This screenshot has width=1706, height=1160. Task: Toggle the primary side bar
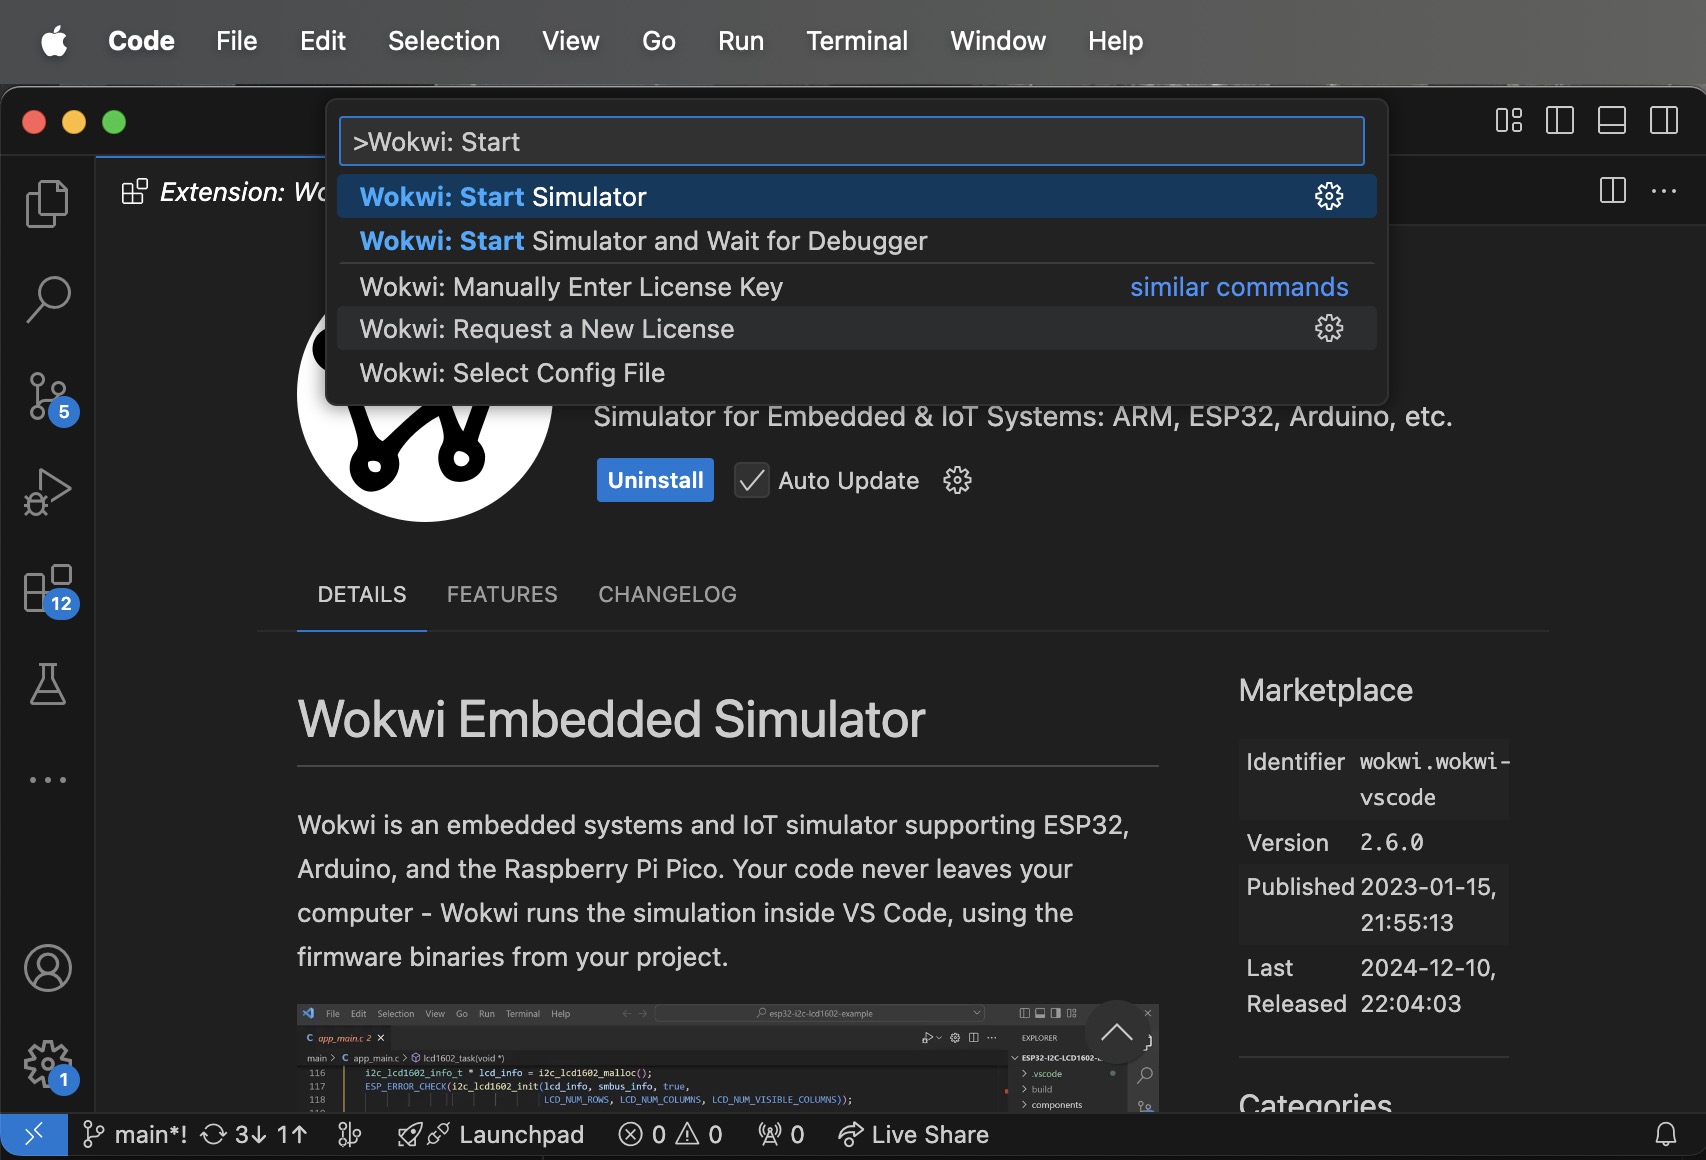click(x=1560, y=121)
